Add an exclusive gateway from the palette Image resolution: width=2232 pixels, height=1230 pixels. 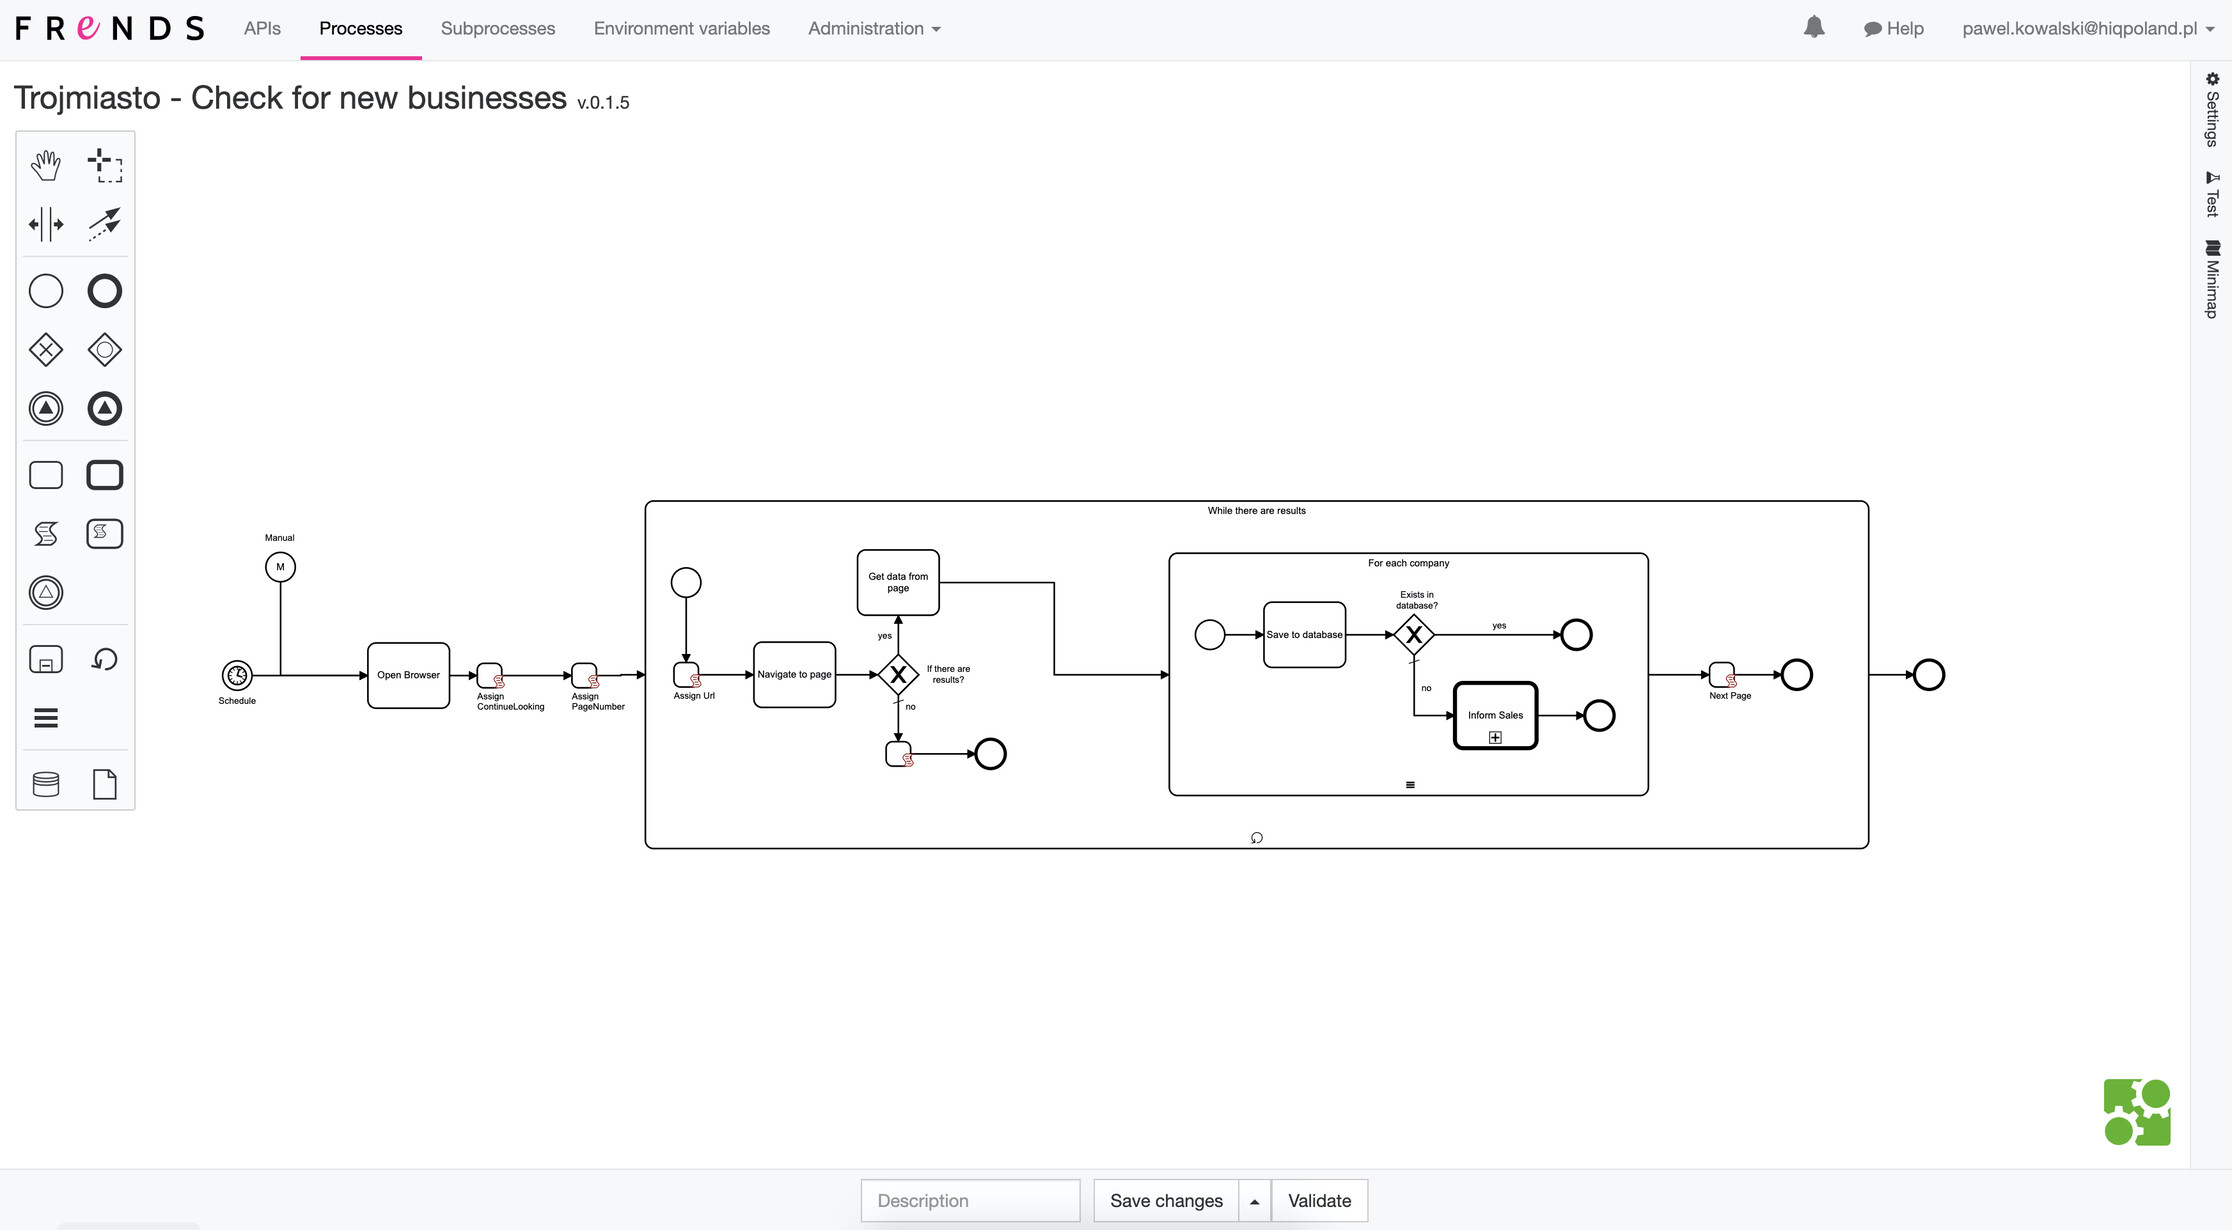tap(46, 350)
